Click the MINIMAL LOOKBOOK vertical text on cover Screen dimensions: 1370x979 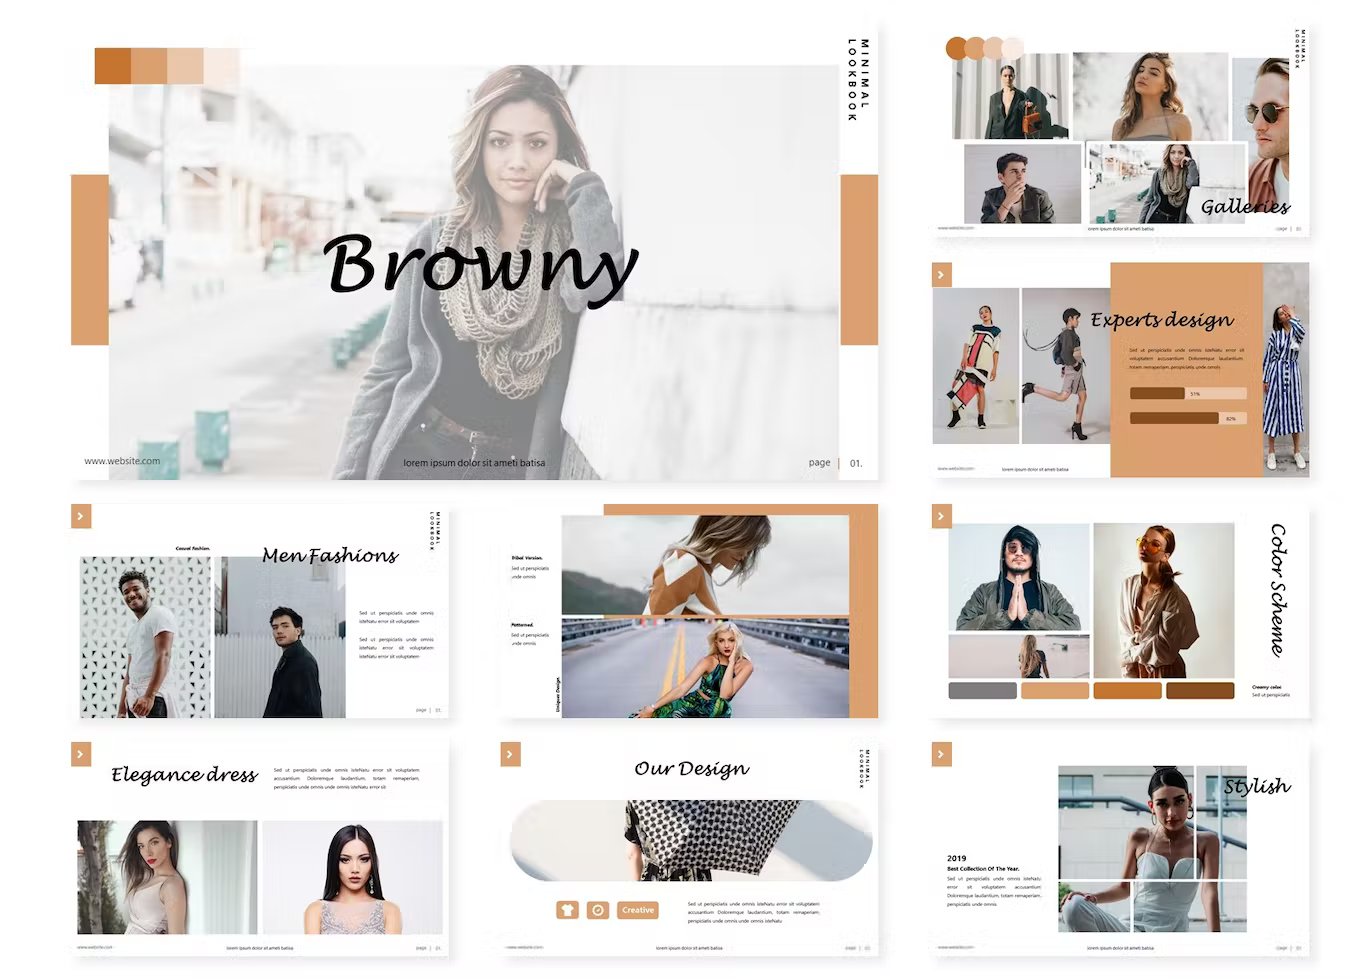[x=858, y=80]
